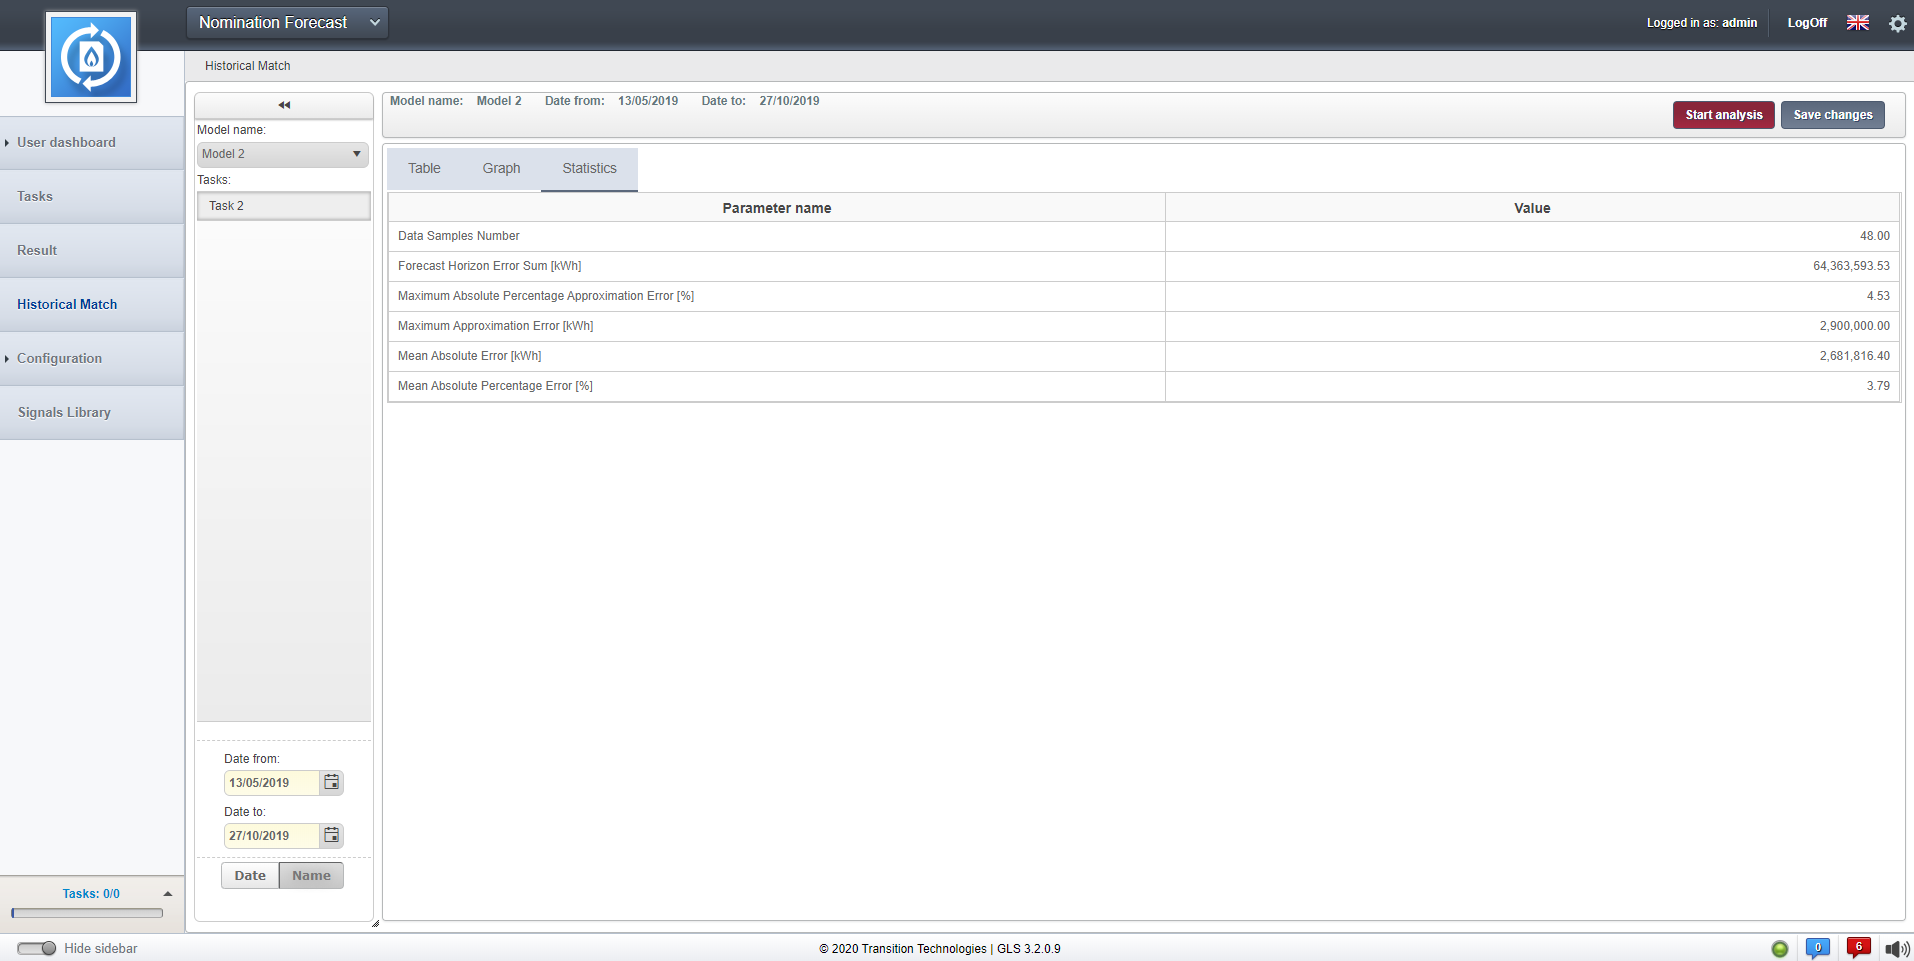Collapse the model panel with double arrows
The height and width of the screenshot is (961, 1914).
click(284, 105)
